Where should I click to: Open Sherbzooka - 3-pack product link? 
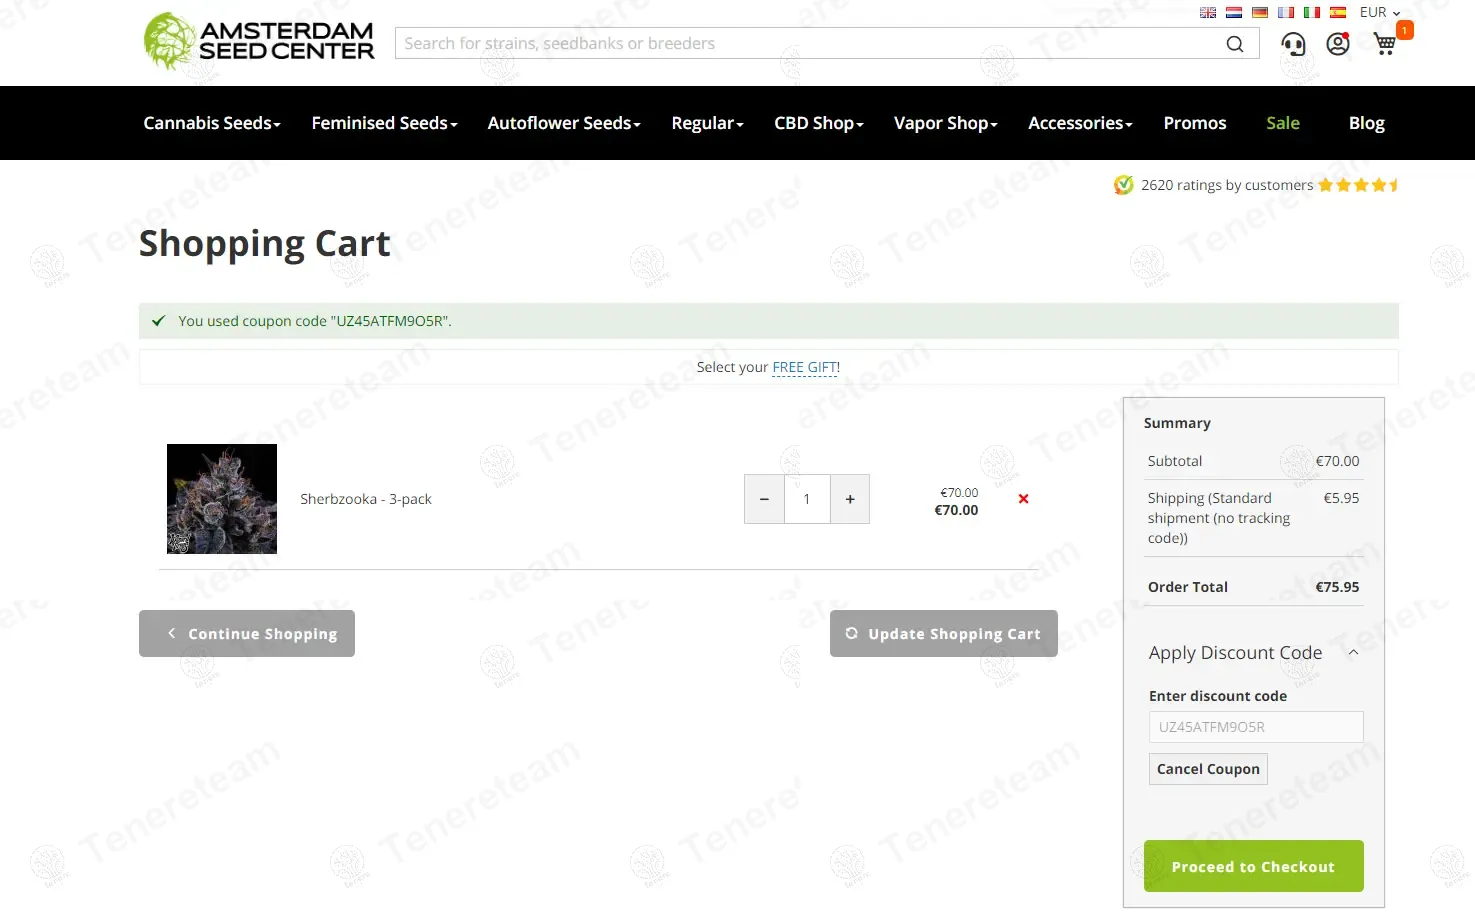[366, 499]
